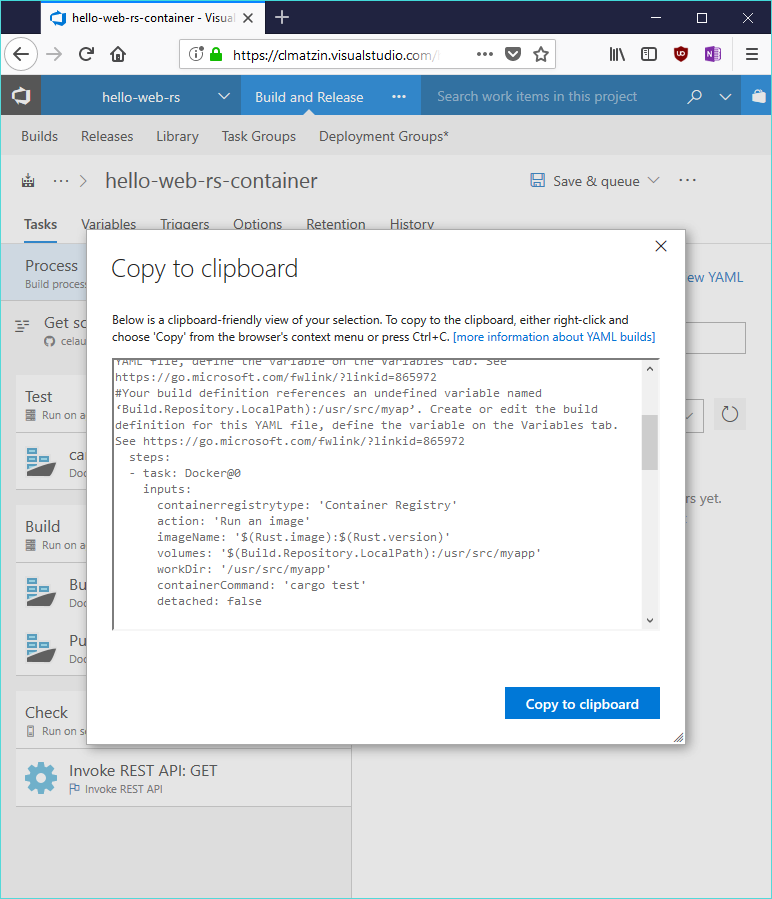
Task: Select the Check phase
Action: click(52, 720)
